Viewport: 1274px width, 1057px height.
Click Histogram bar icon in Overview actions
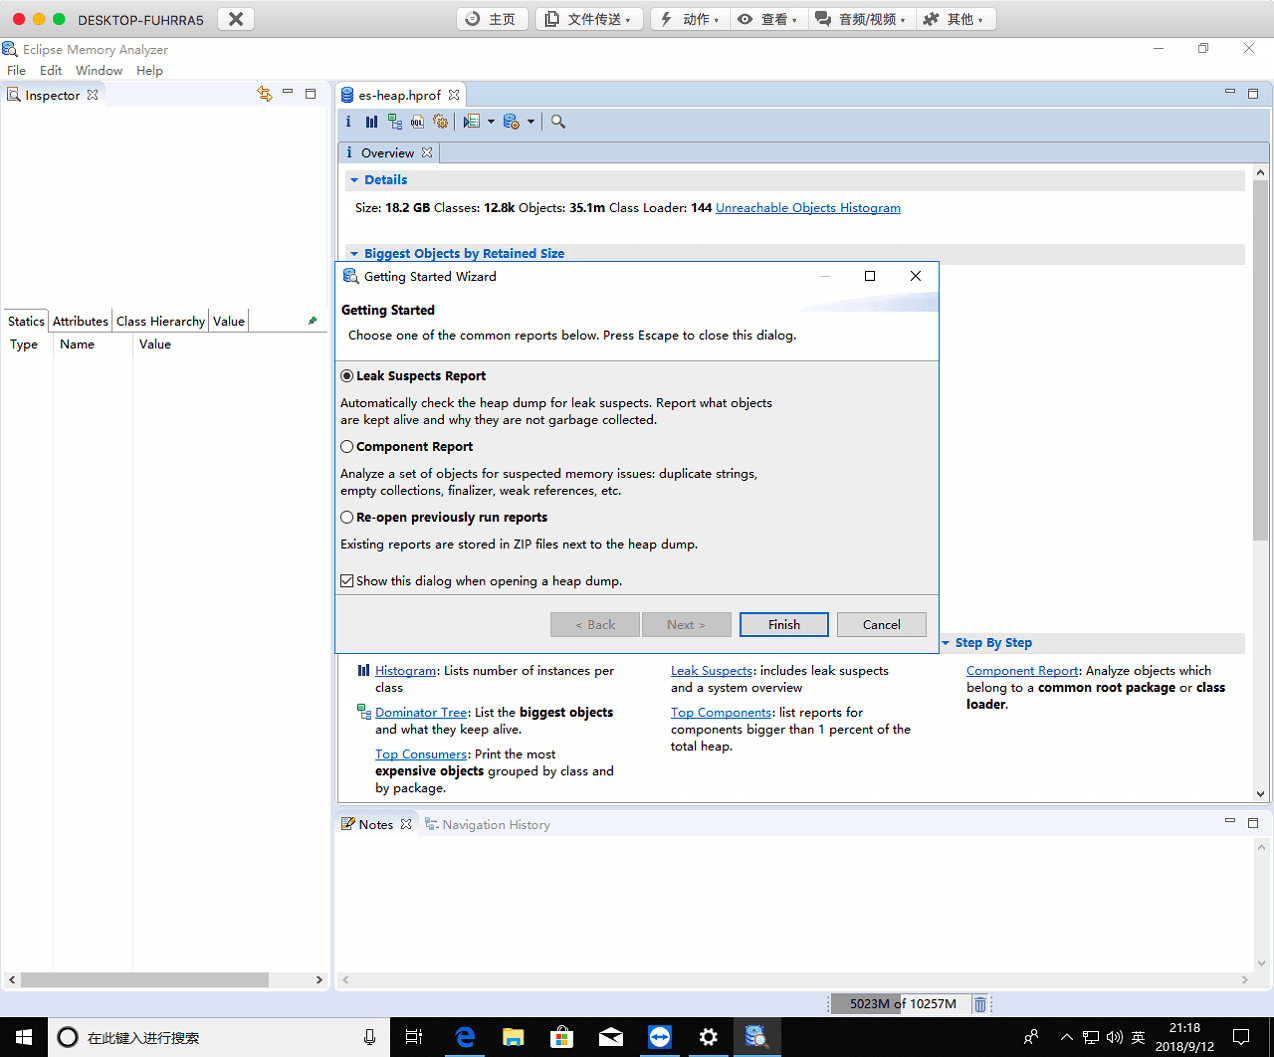[364, 671]
